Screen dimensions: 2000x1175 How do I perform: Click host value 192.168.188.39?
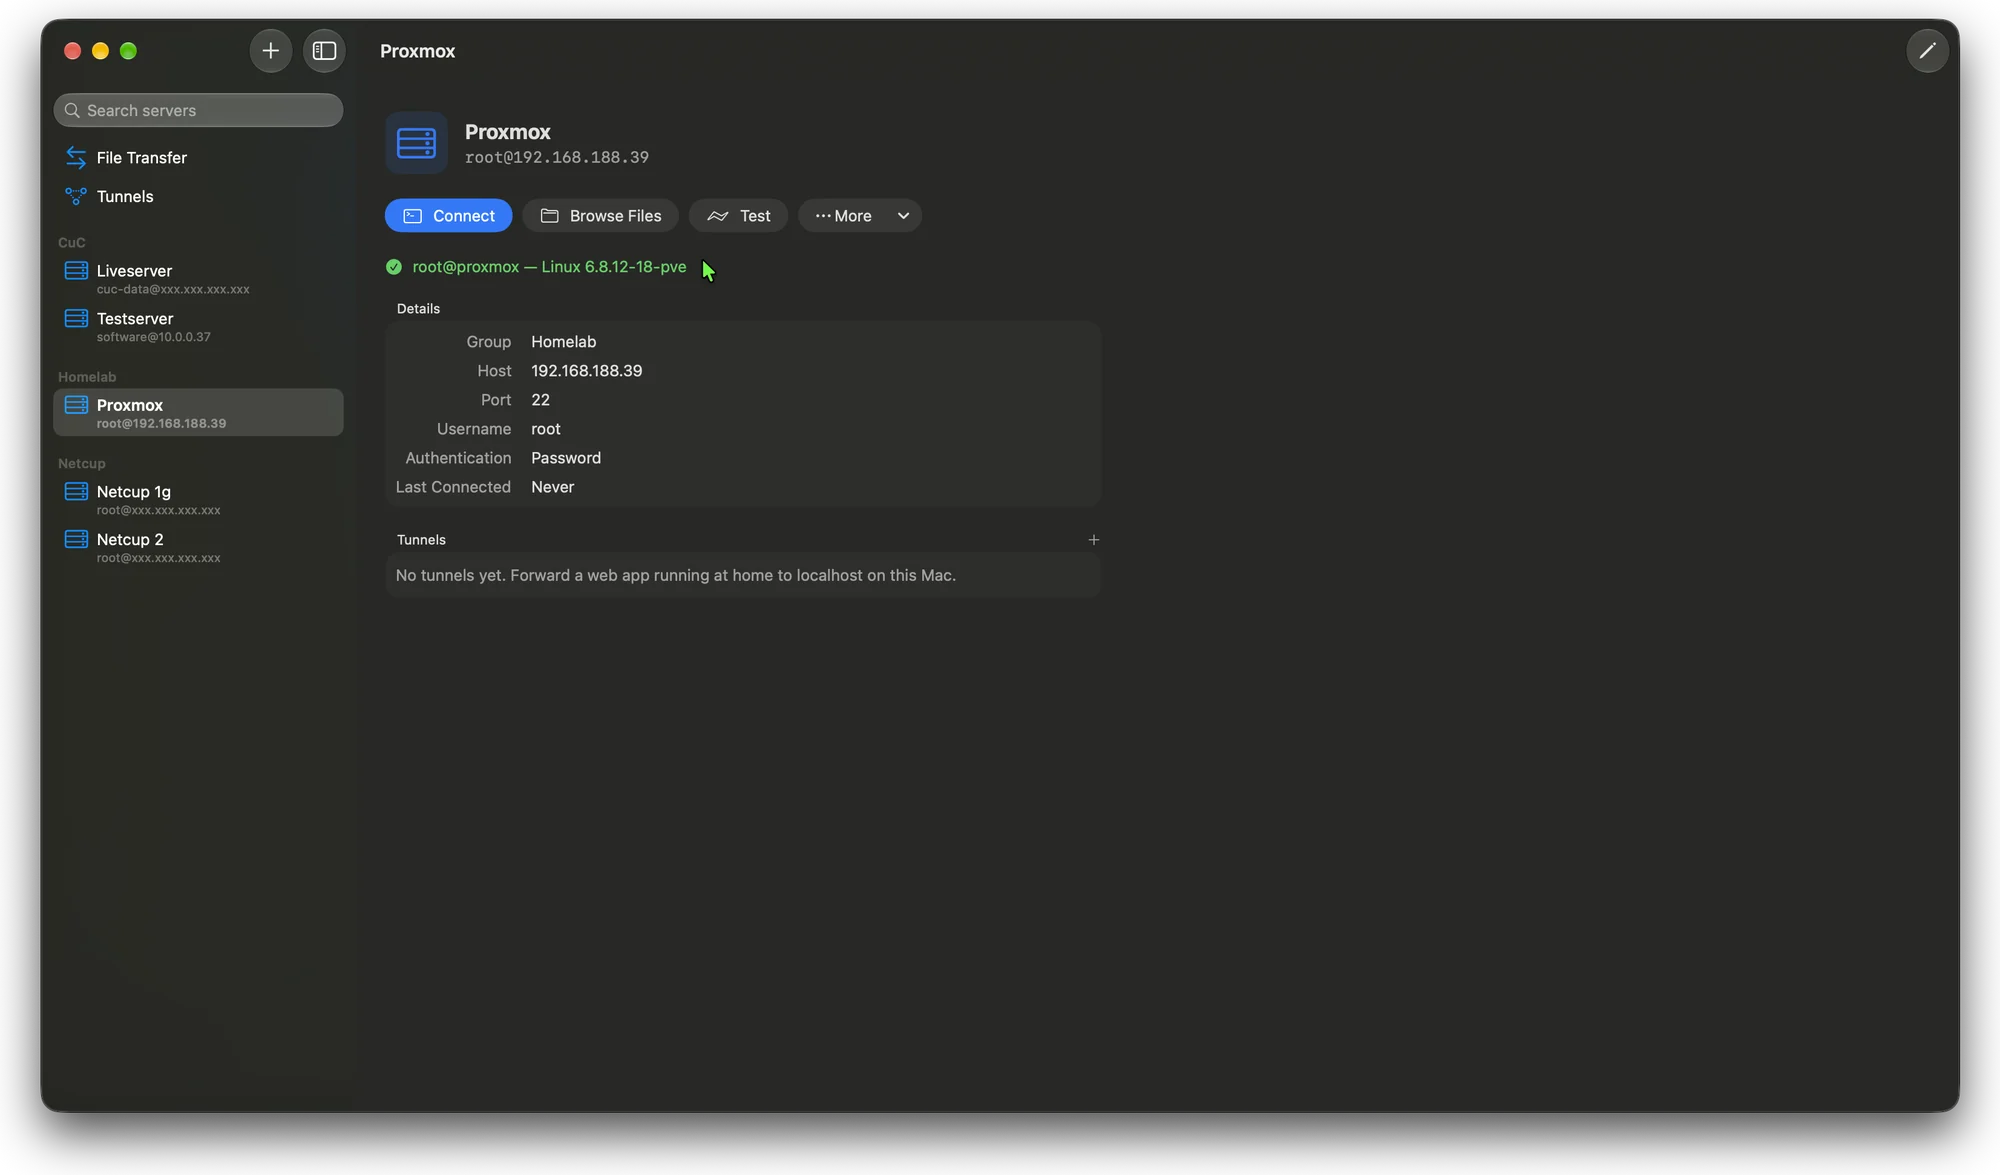coord(587,371)
